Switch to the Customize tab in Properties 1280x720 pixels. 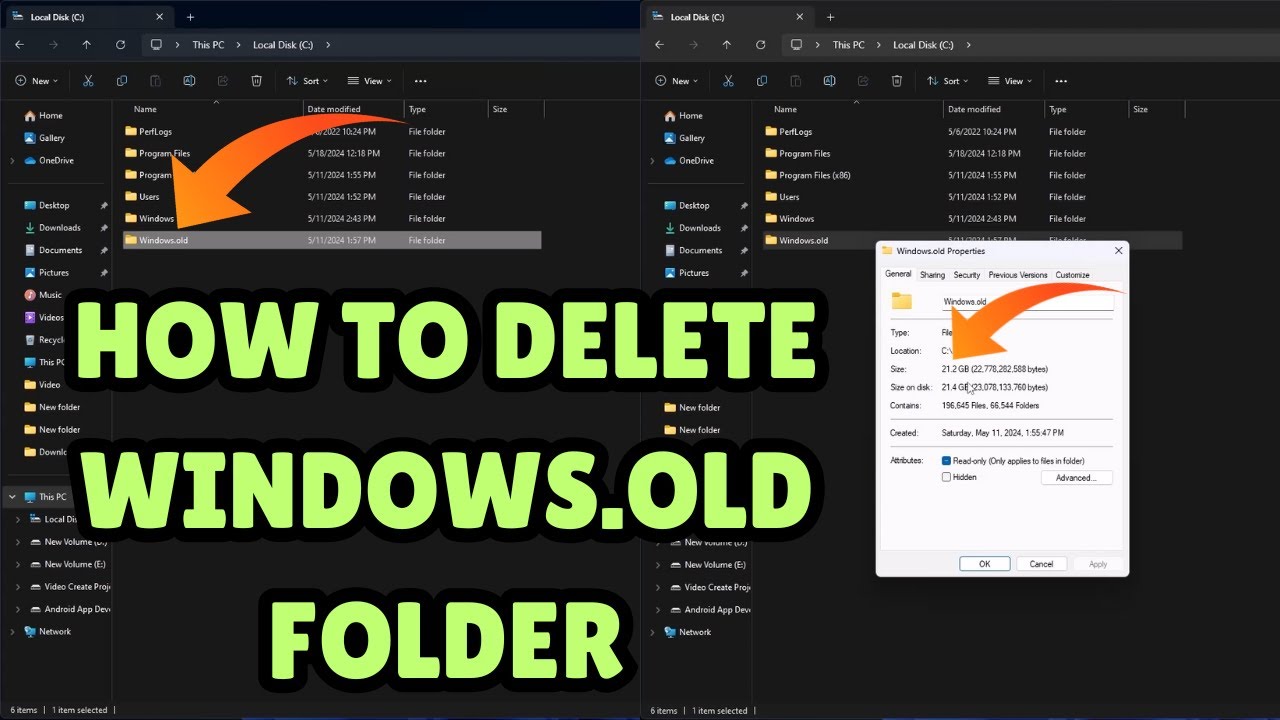pos(1072,275)
